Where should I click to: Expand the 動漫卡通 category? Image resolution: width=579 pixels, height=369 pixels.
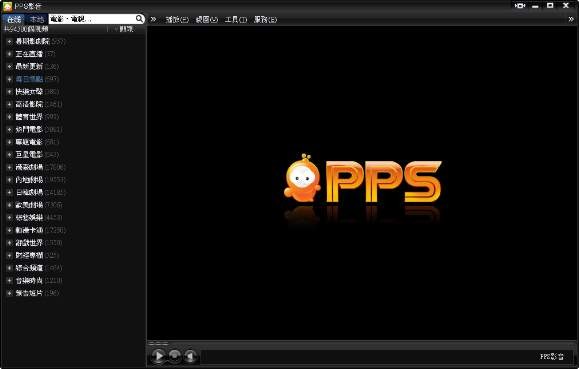10,230
